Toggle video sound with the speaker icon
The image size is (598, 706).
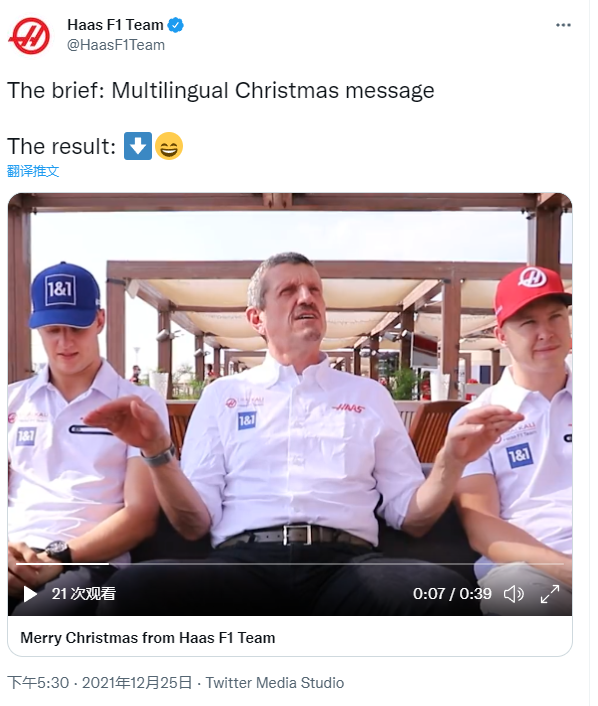coord(513,594)
